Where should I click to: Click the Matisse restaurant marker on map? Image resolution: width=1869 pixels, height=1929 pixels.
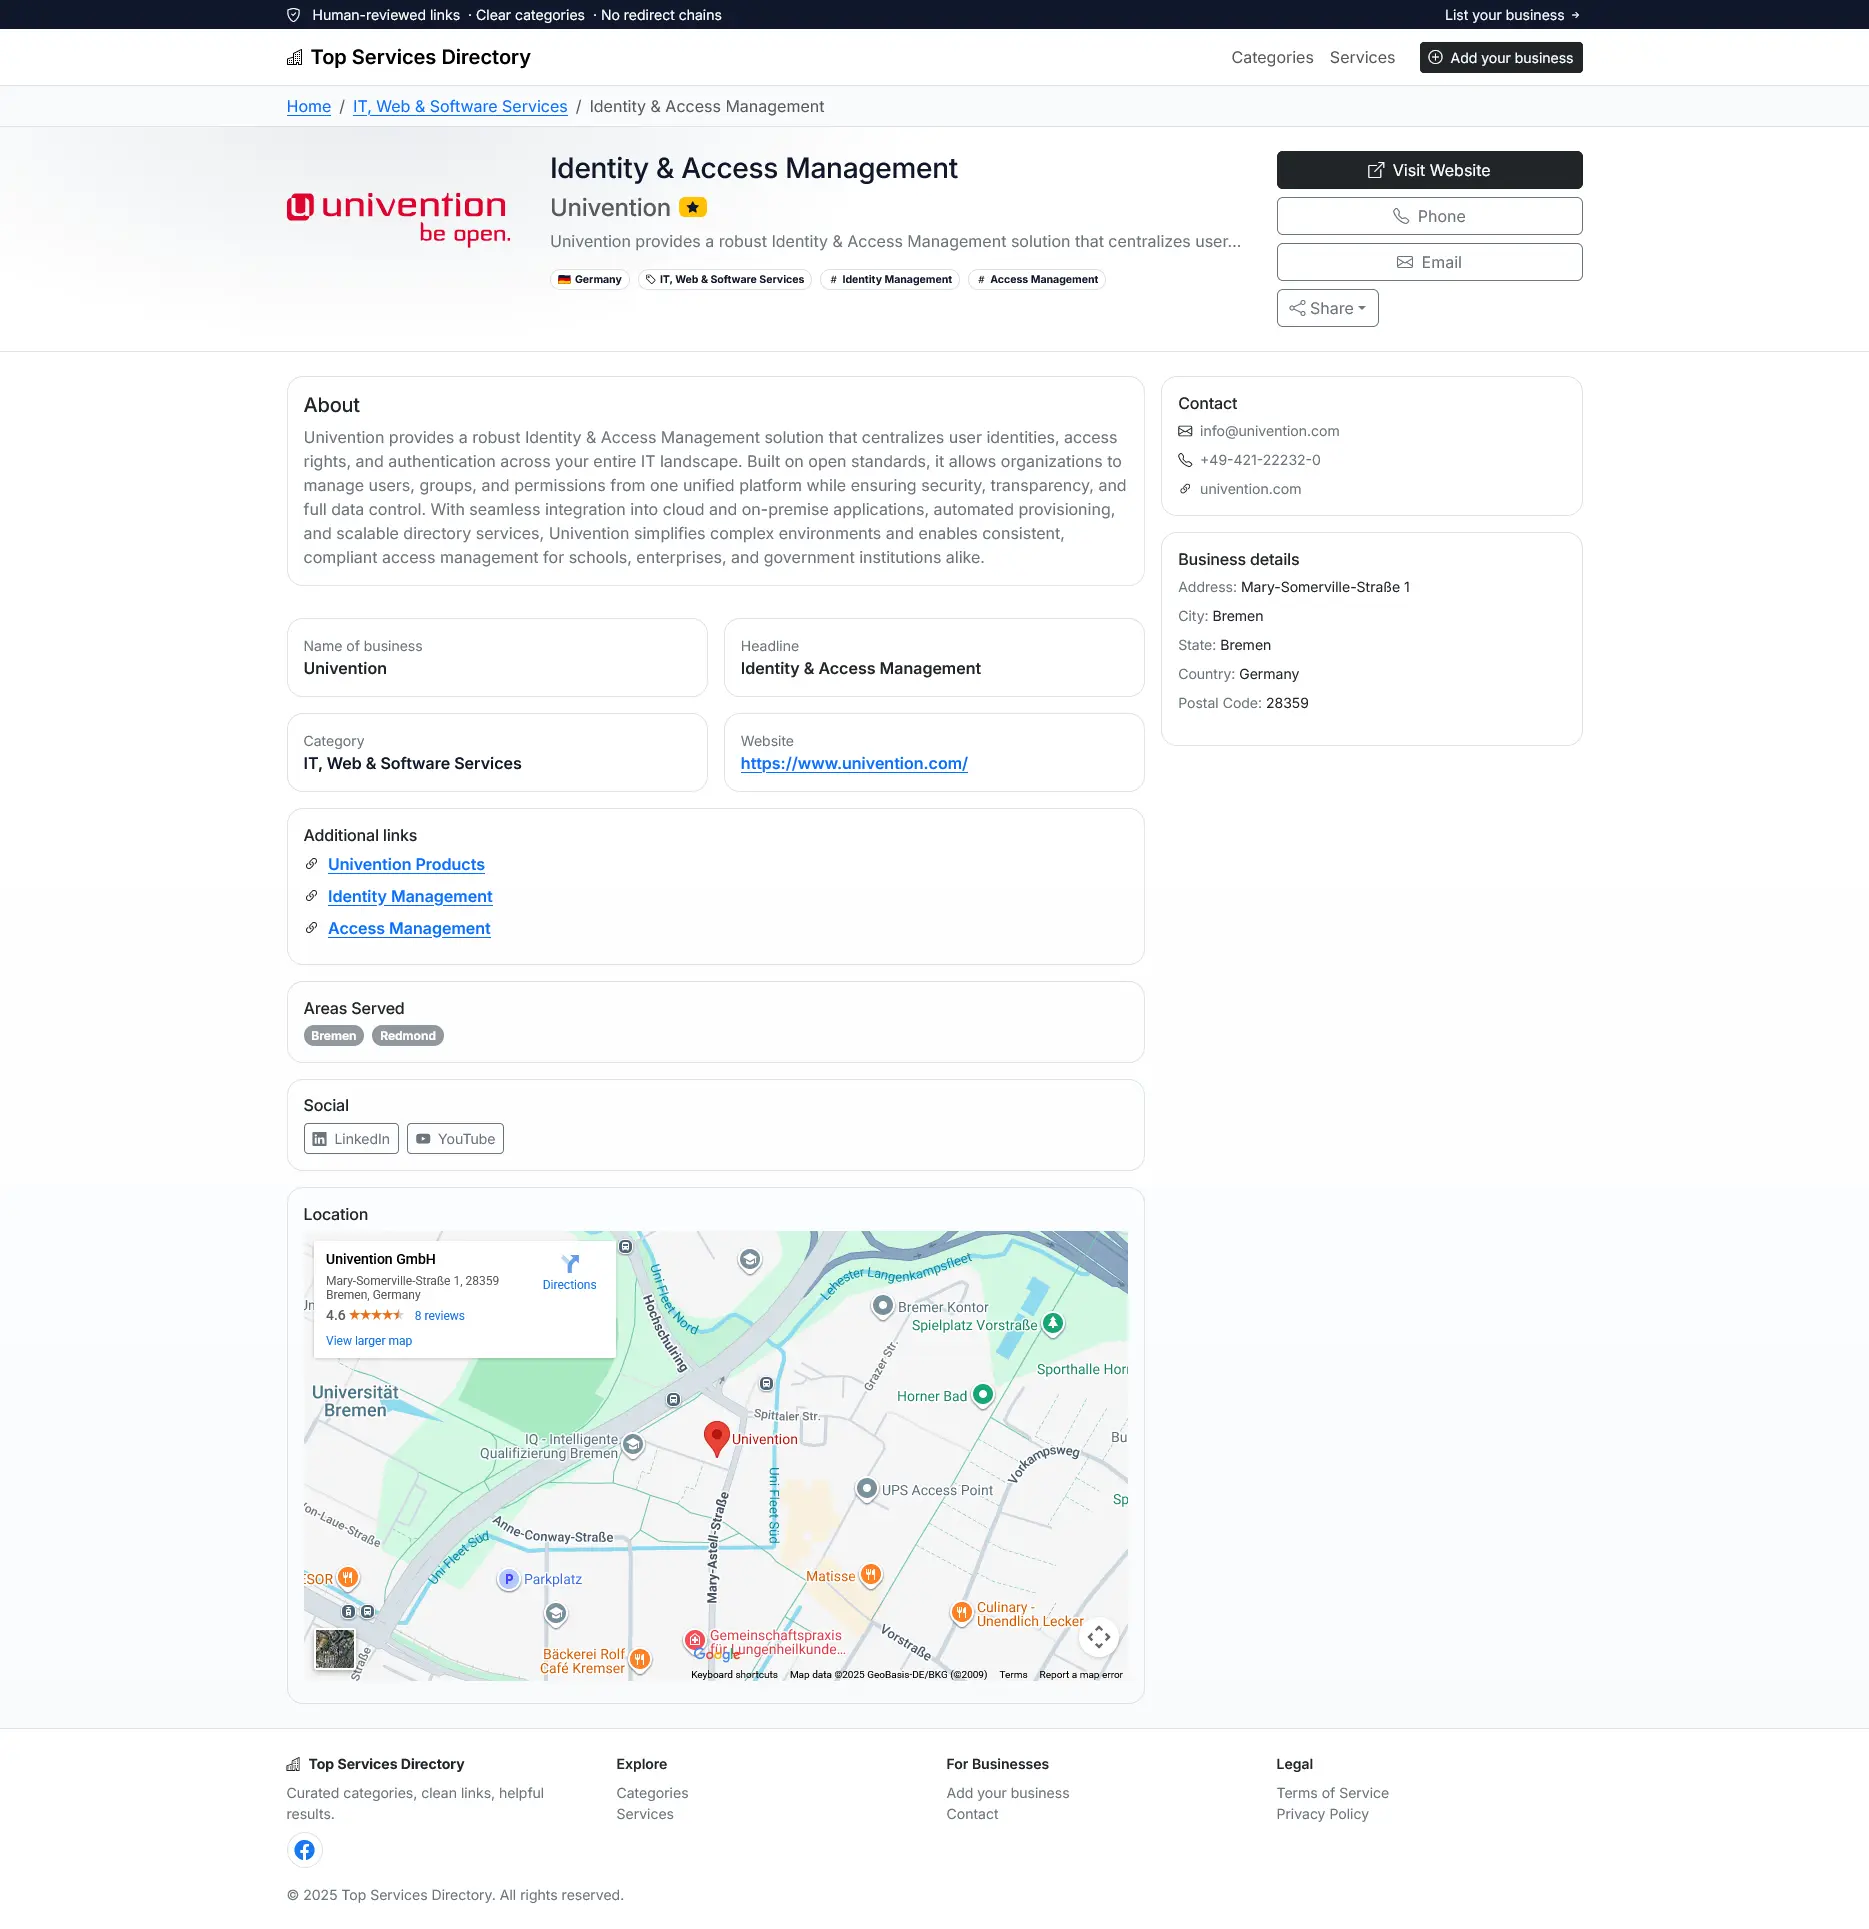point(871,1575)
